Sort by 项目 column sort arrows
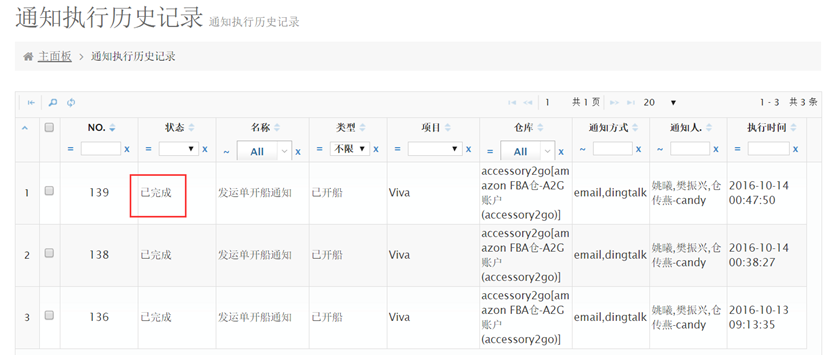 [448, 127]
